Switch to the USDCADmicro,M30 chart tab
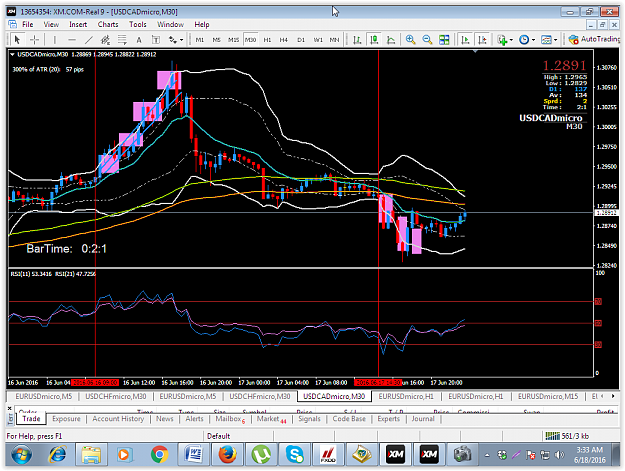Image resolution: width=625 pixels, height=471 pixels. point(334,396)
